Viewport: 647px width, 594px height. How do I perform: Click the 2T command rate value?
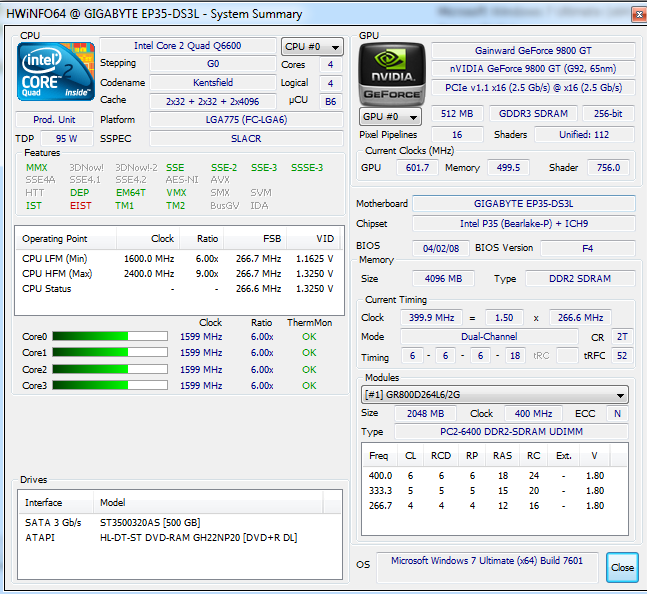pyautogui.click(x=622, y=337)
